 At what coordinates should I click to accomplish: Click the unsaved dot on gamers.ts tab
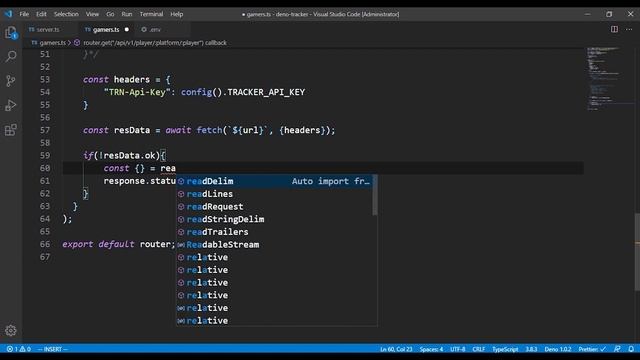coord(127,29)
